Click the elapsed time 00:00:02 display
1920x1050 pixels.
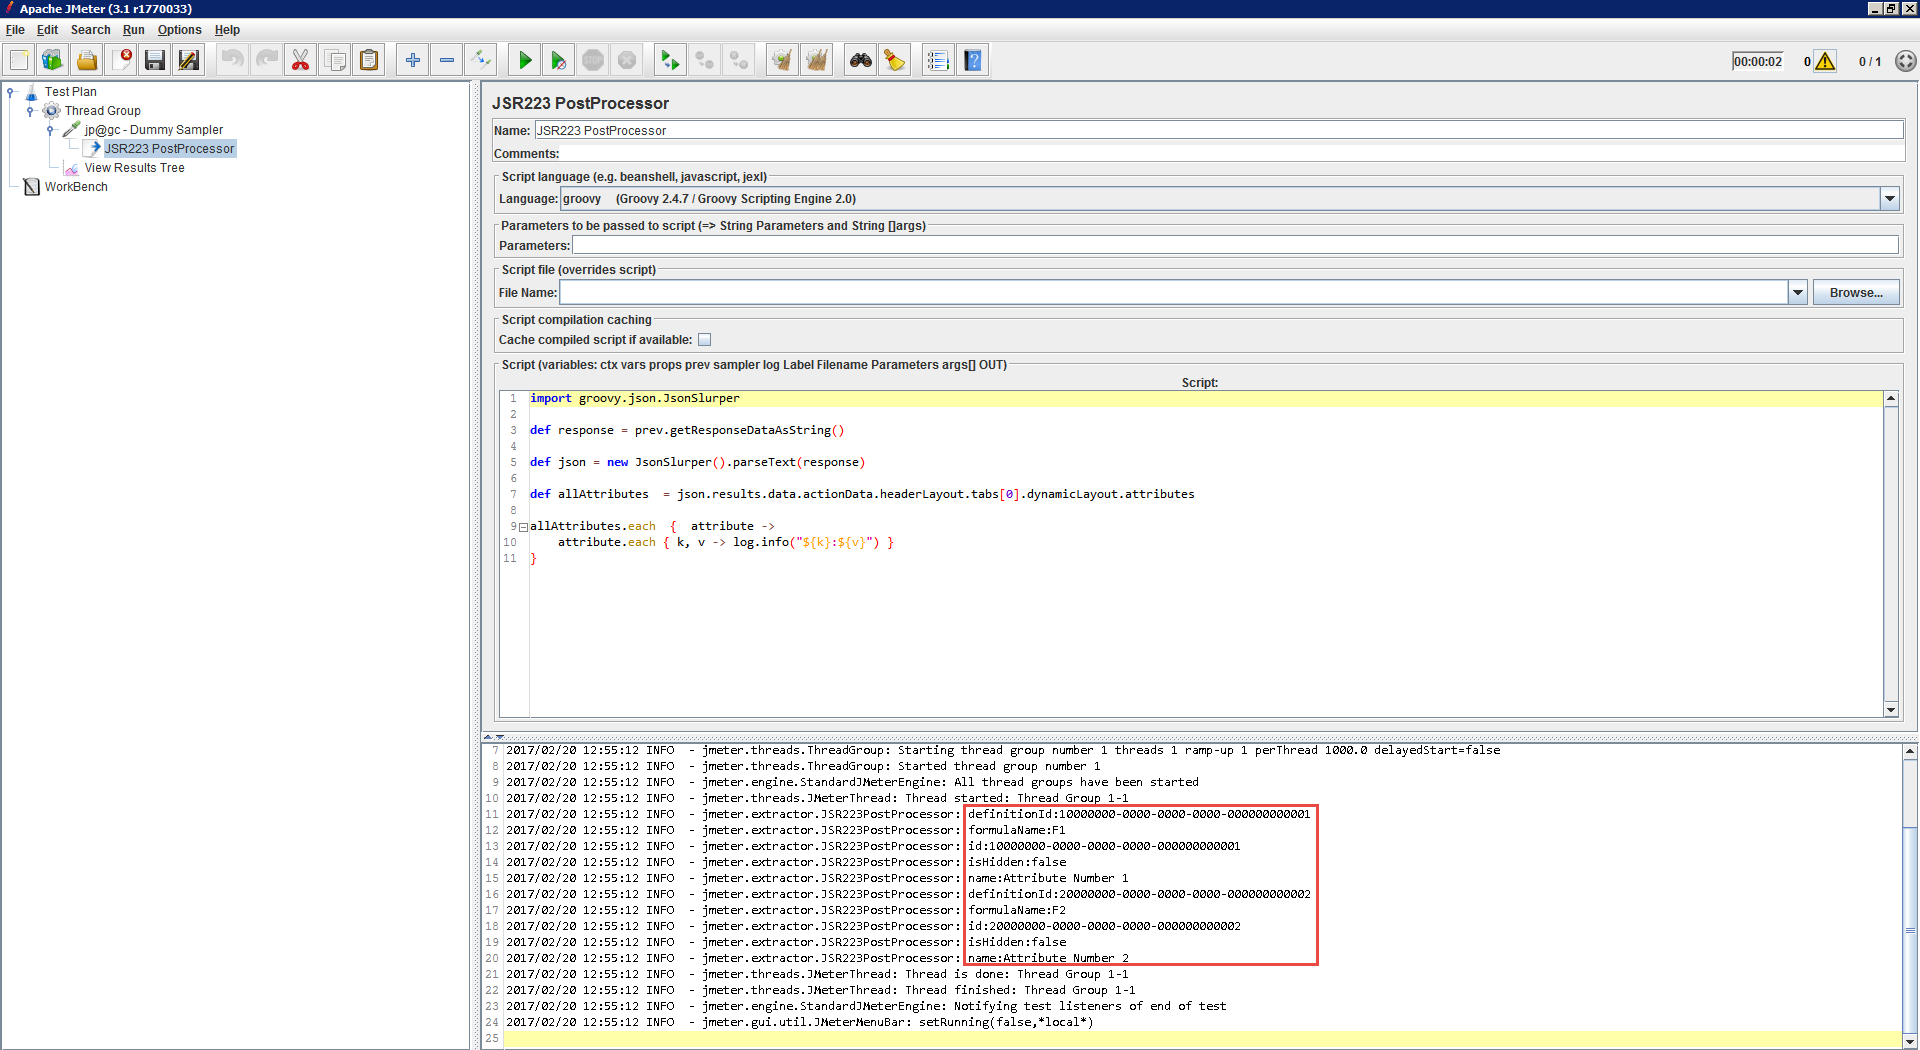click(1757, 61)
